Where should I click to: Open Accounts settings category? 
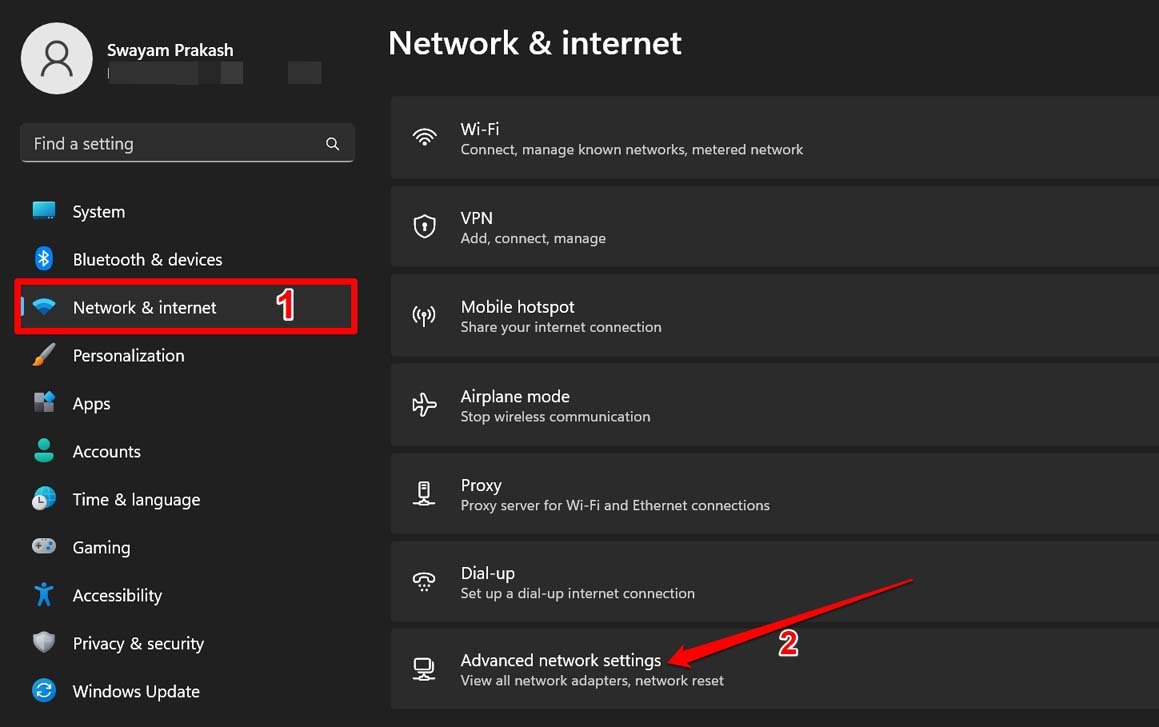(x=186, y=451)
